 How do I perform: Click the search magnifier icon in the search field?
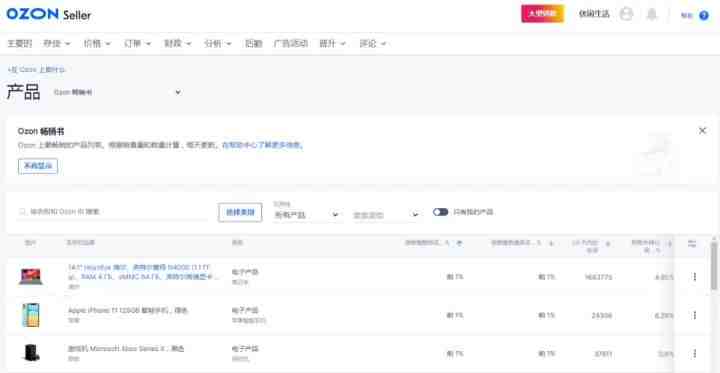pos(22,212)
